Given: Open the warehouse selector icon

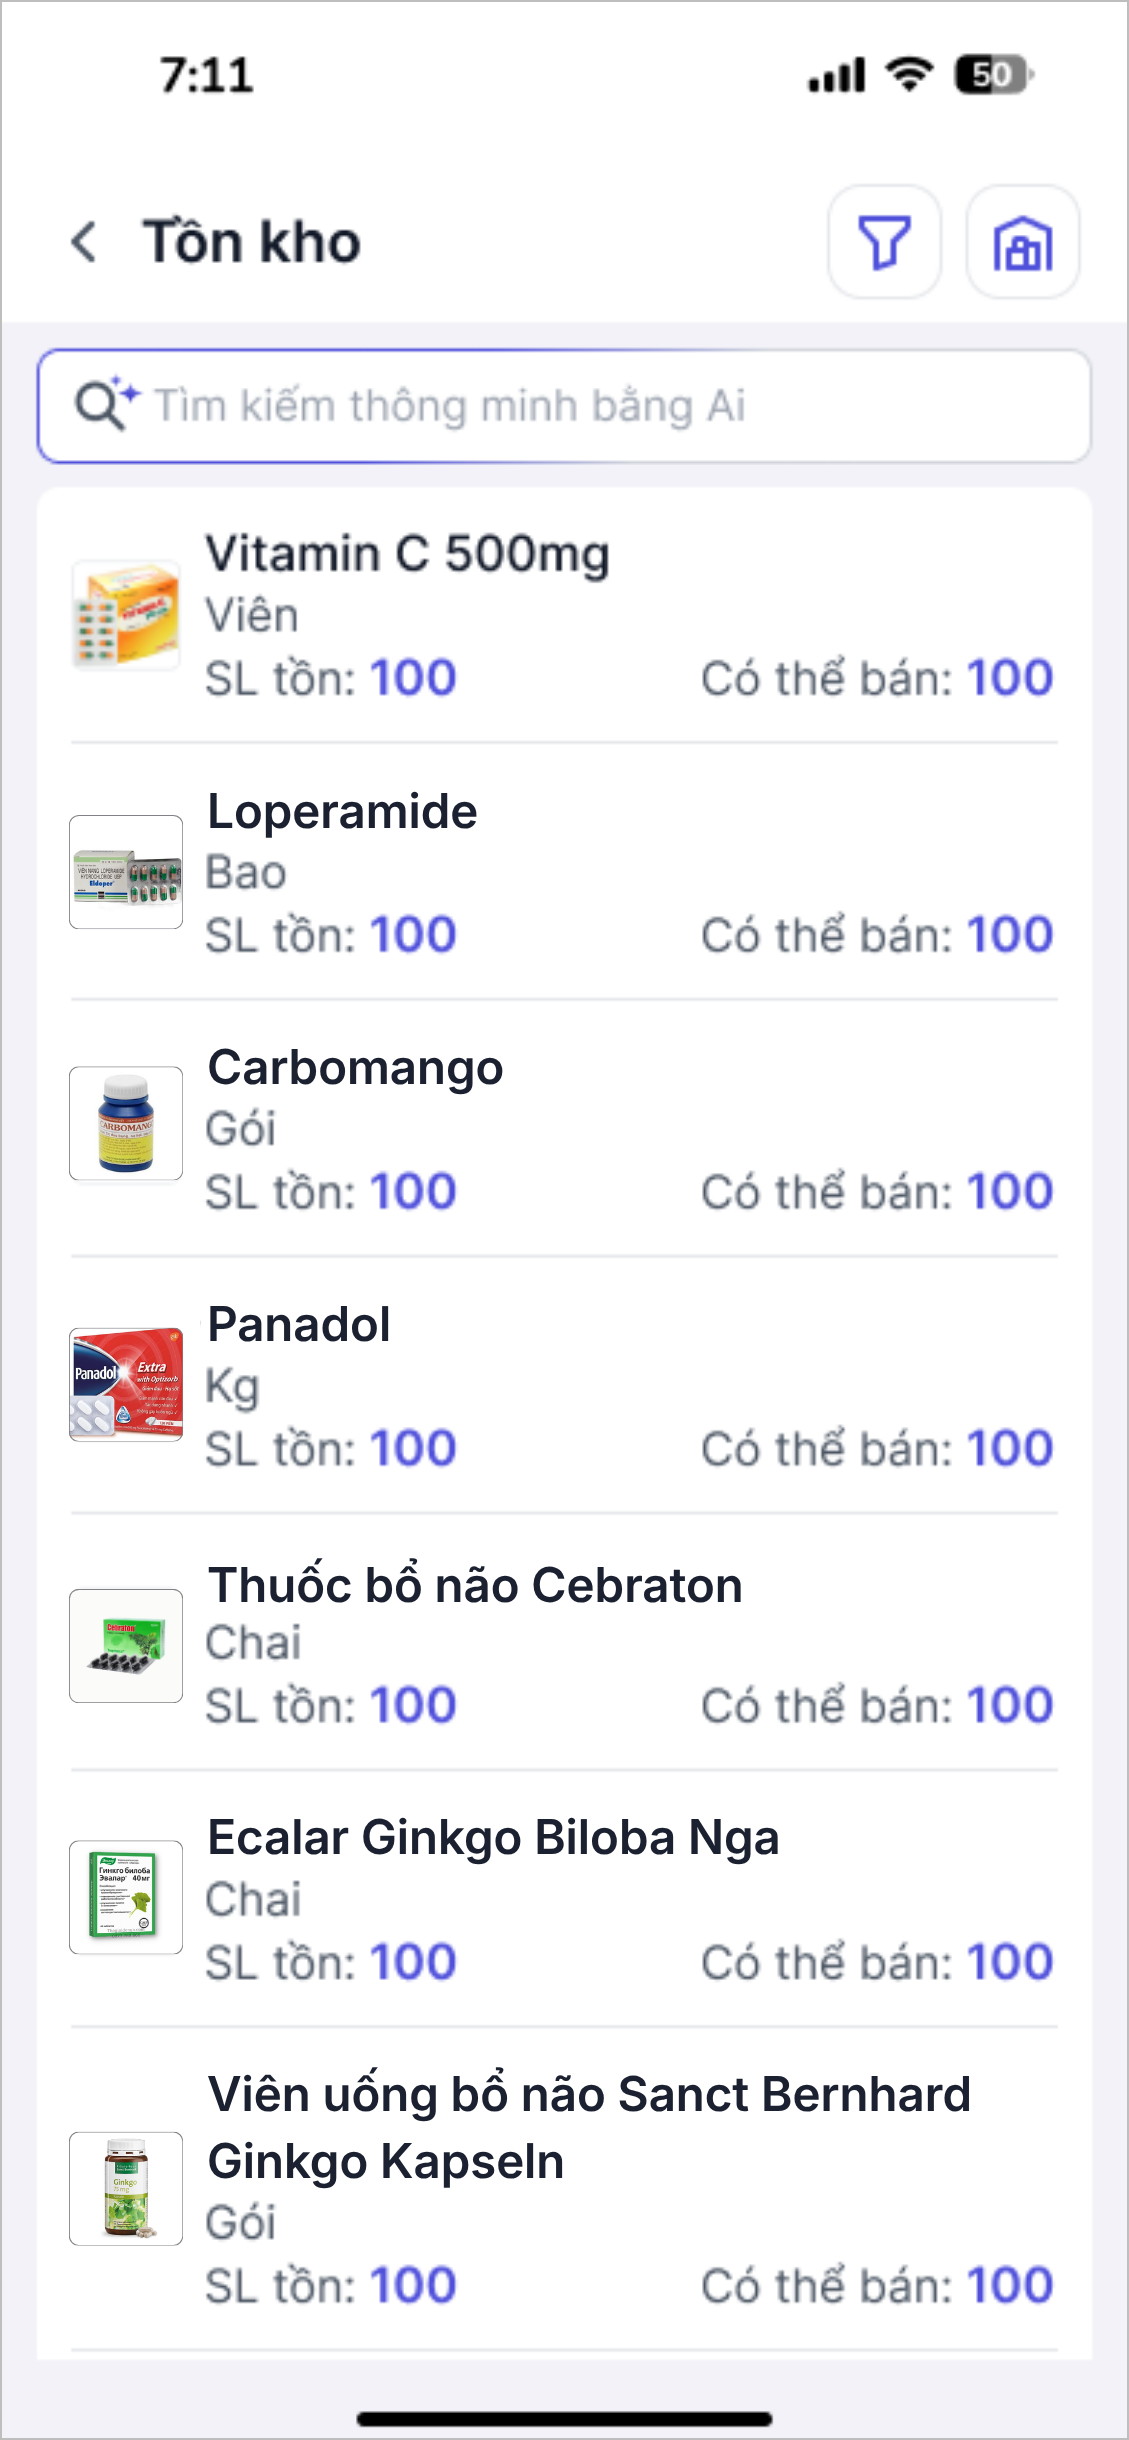Looking at the screenshot, I should point(1022,242).
